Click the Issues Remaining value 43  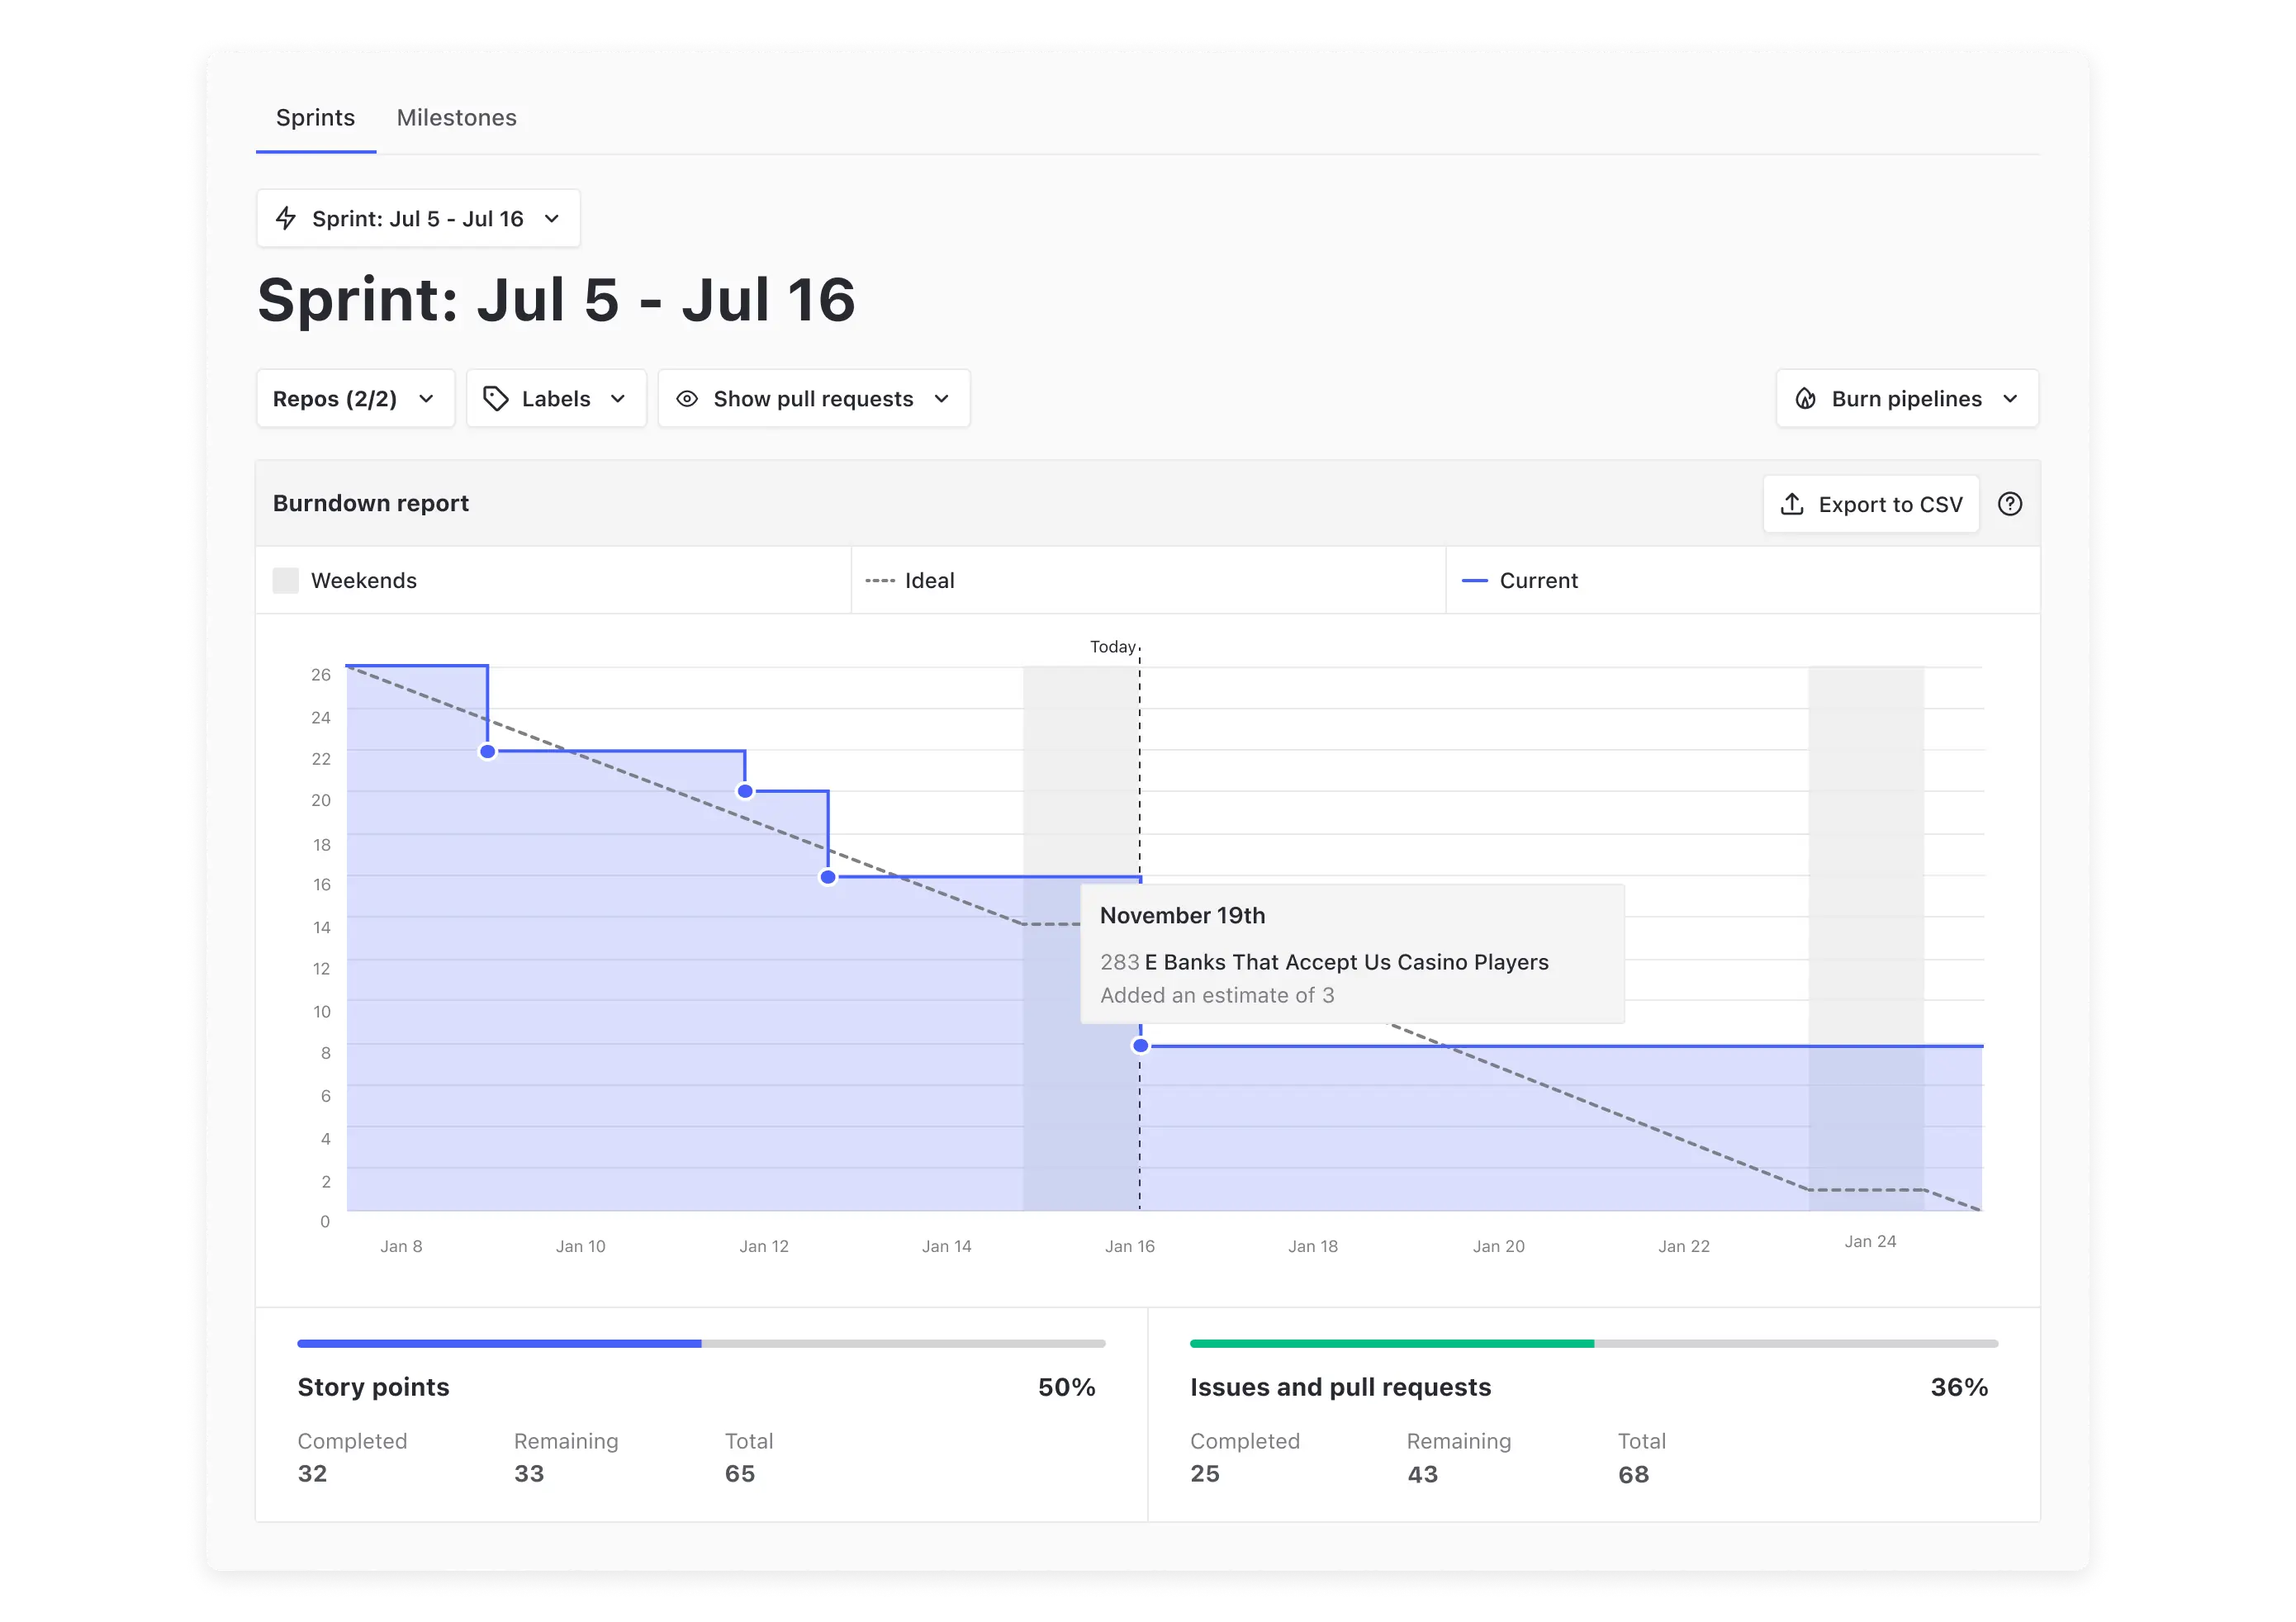1422,1474
